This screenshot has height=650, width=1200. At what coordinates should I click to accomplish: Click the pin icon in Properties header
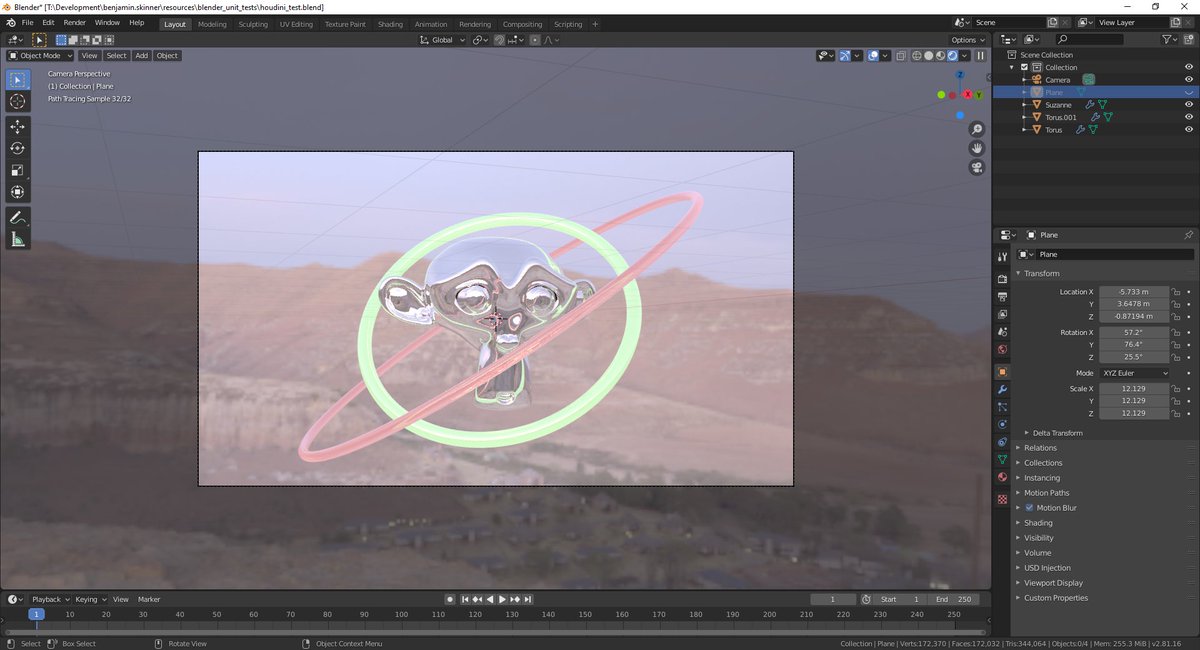pyautogui.click(x=1188, y=235)
